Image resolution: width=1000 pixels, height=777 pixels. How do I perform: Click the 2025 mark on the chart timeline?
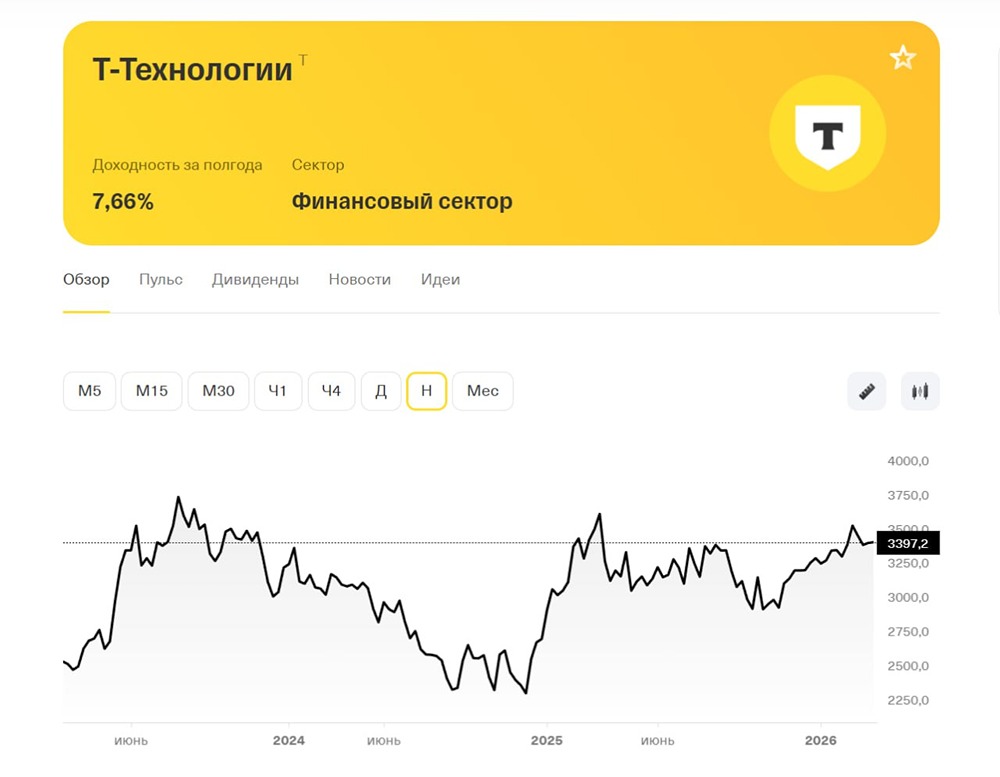547,741
